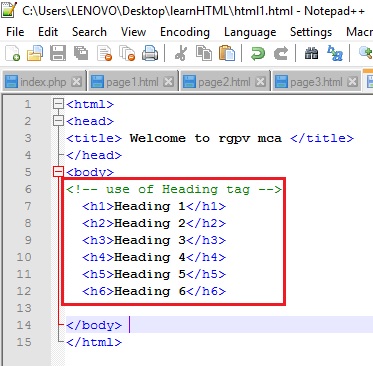The width and height of the screenshot is (373, 366).
Task: Open the Search menu
Action: [89, 32]
